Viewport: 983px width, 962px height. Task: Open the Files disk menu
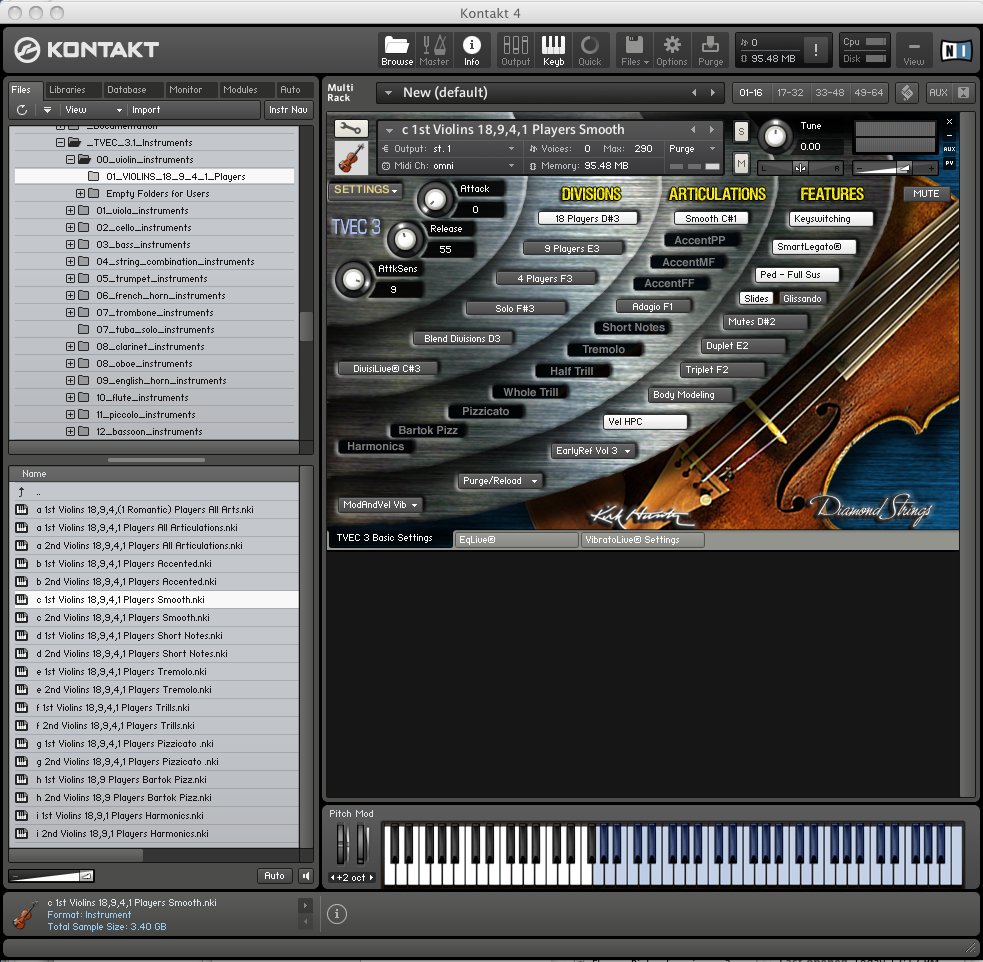coord(634,50)
